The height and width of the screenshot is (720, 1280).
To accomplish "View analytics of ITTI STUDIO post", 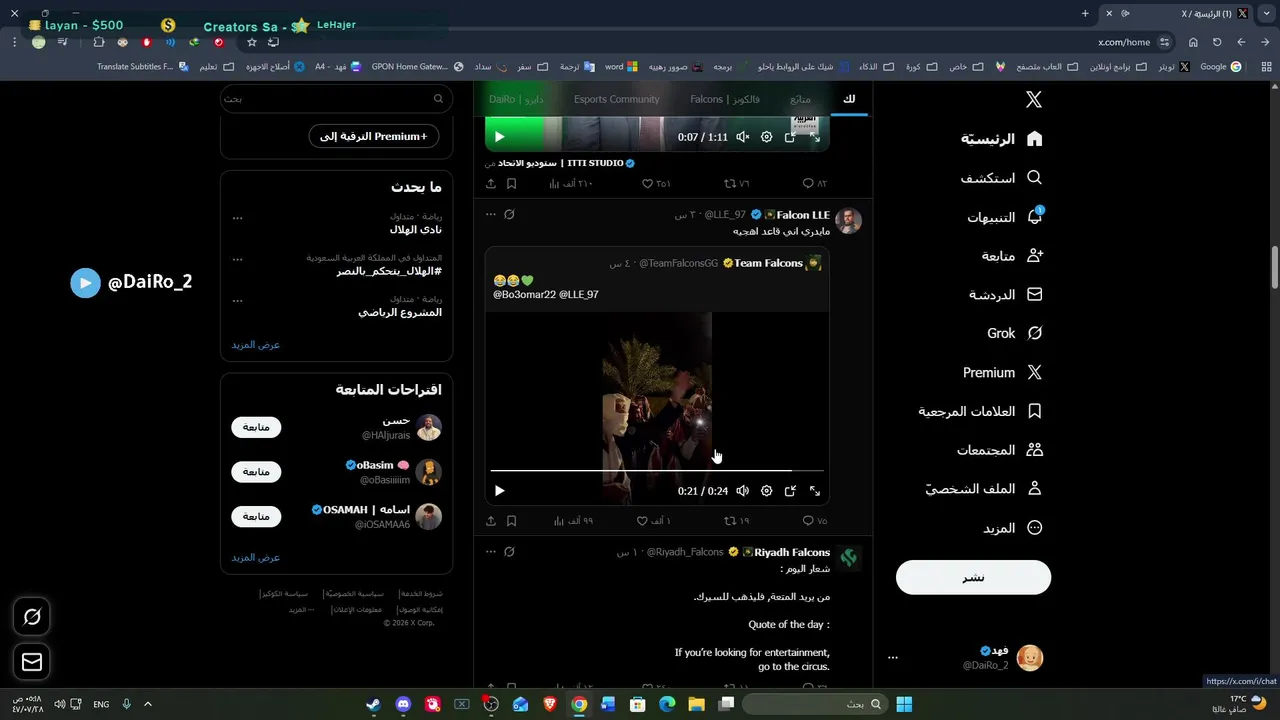I will (x=573, y=184).
